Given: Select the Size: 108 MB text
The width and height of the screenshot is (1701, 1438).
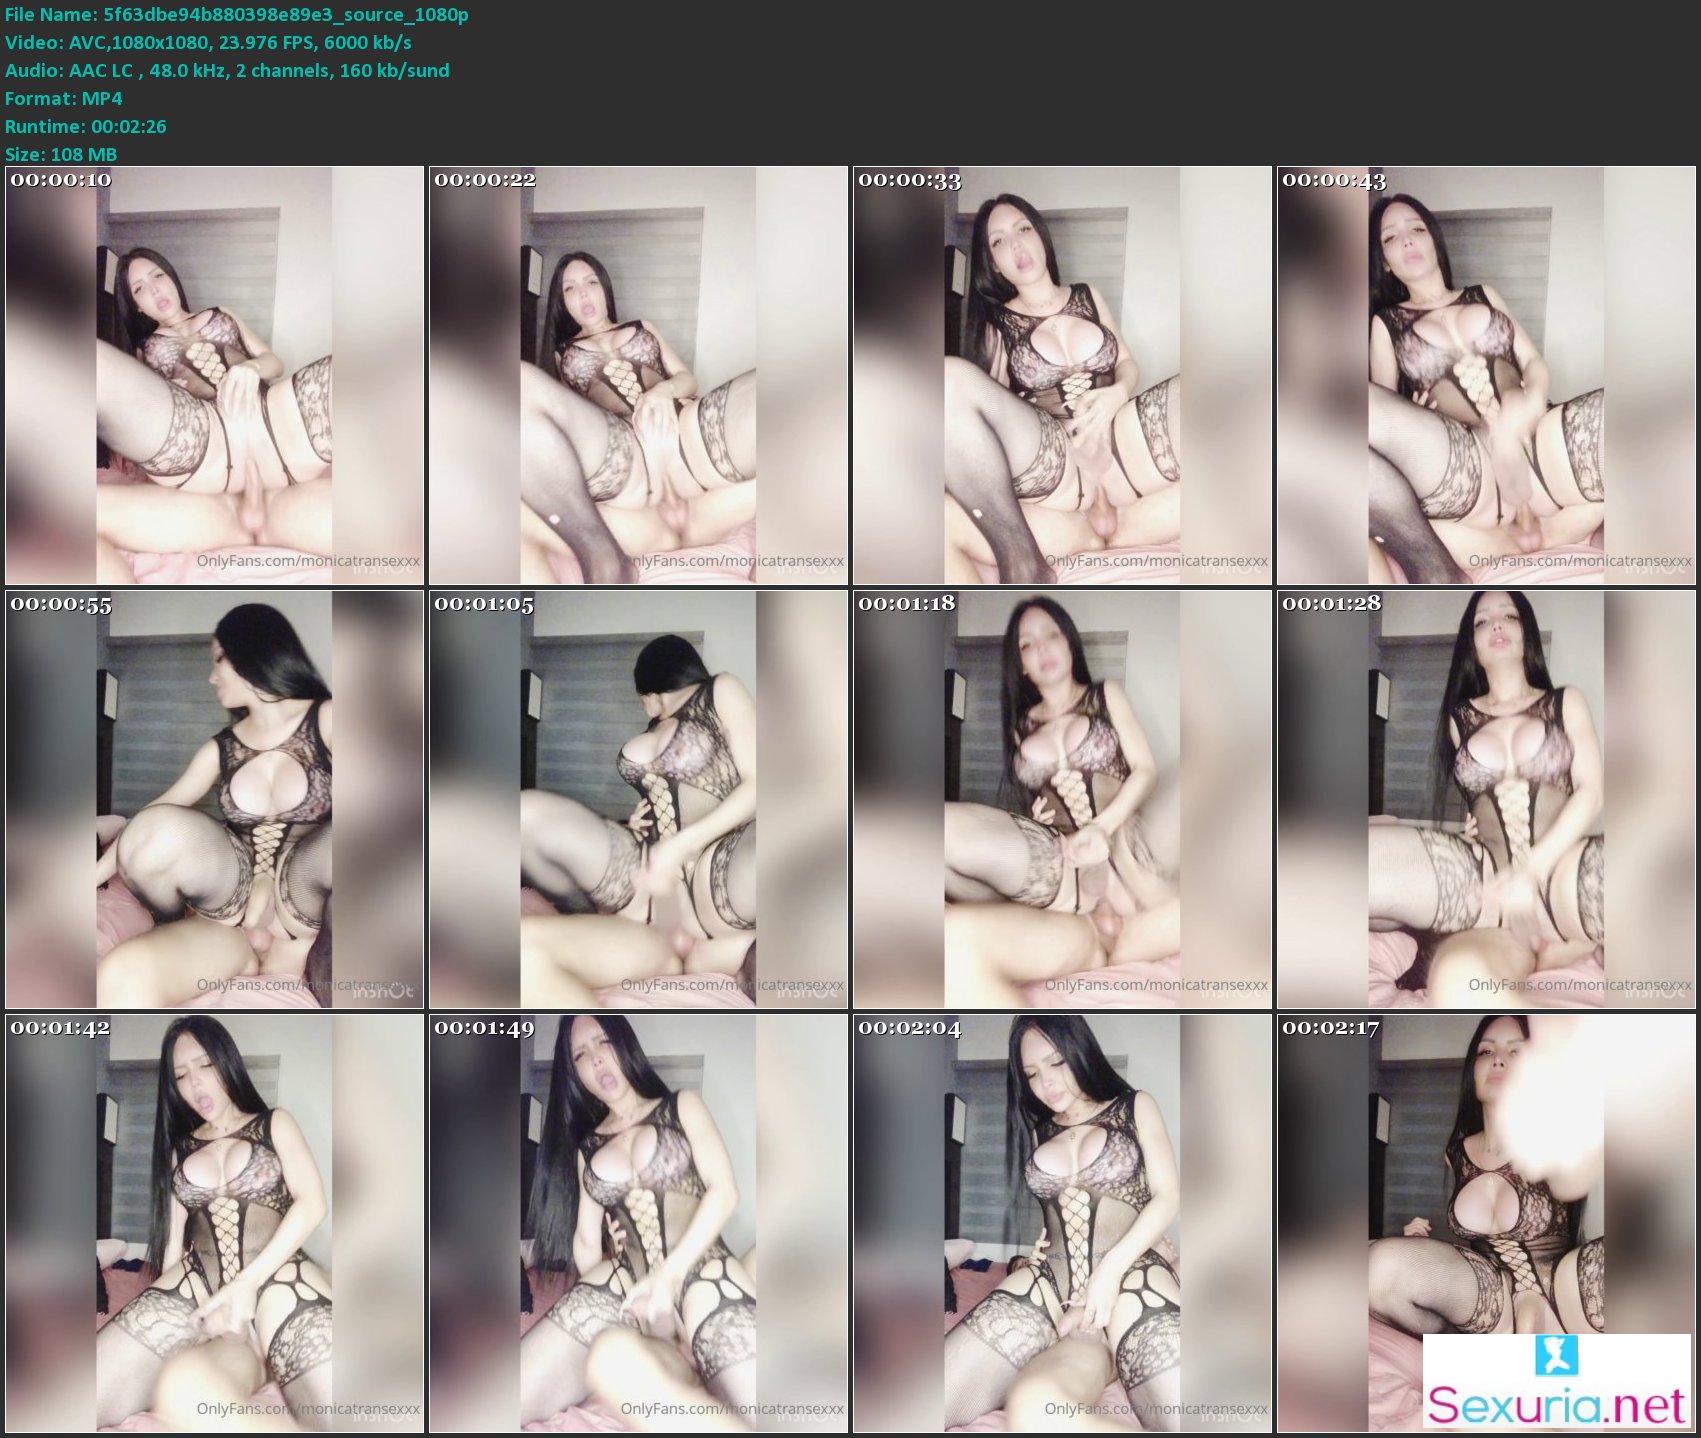Looking at the screenshot, I should coord(61,154).
